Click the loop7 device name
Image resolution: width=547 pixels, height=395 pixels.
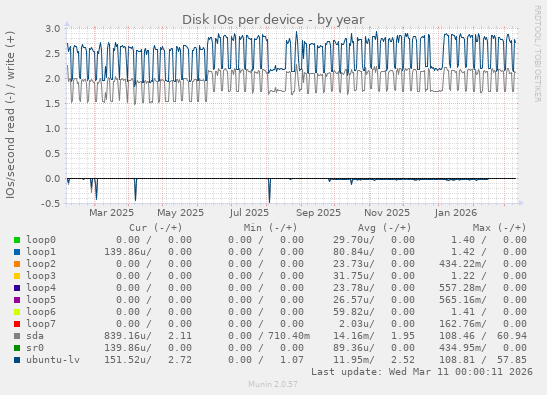click(41, 323)
